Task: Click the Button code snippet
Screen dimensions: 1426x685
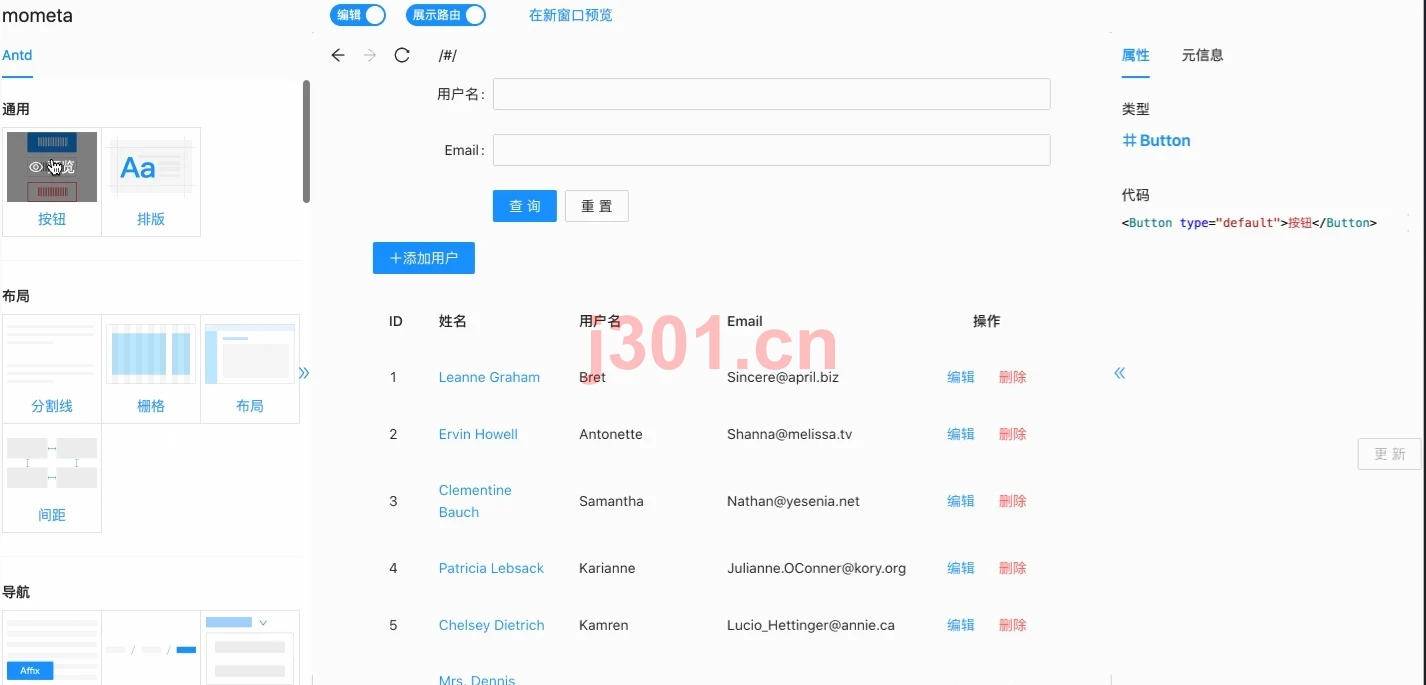Action: coord(1249,223)
